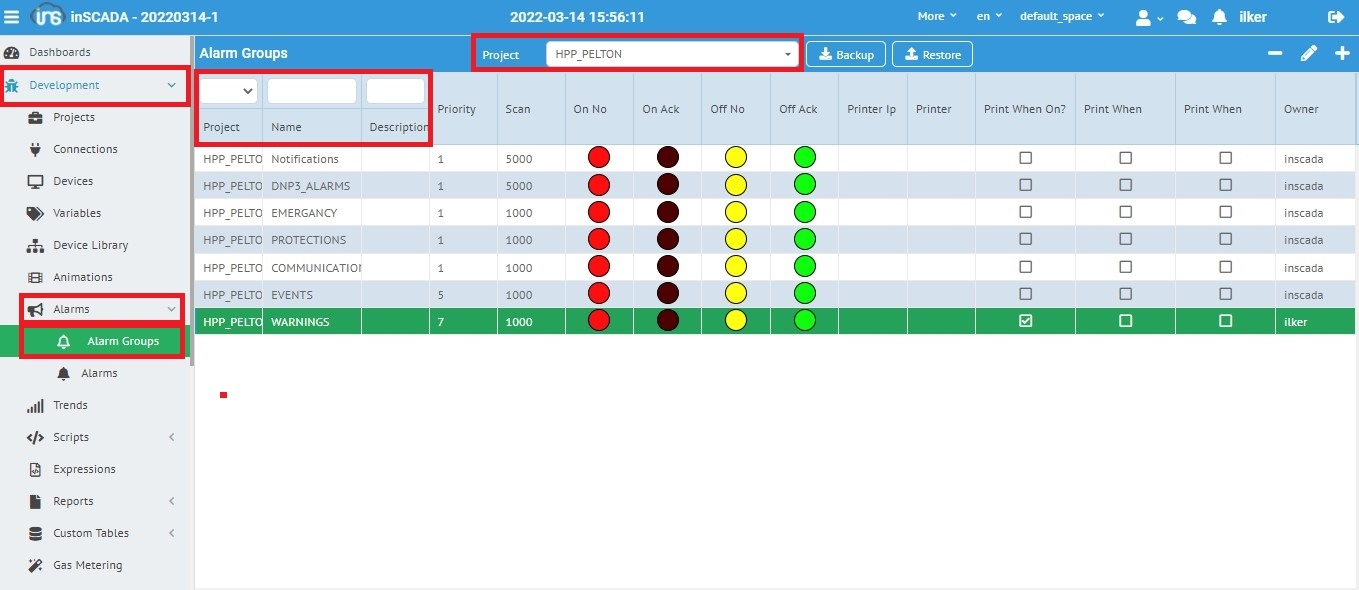Screen dimensions: 1359x590
Task: Click the logout icon at top right
Action: tap(1335, 17)
